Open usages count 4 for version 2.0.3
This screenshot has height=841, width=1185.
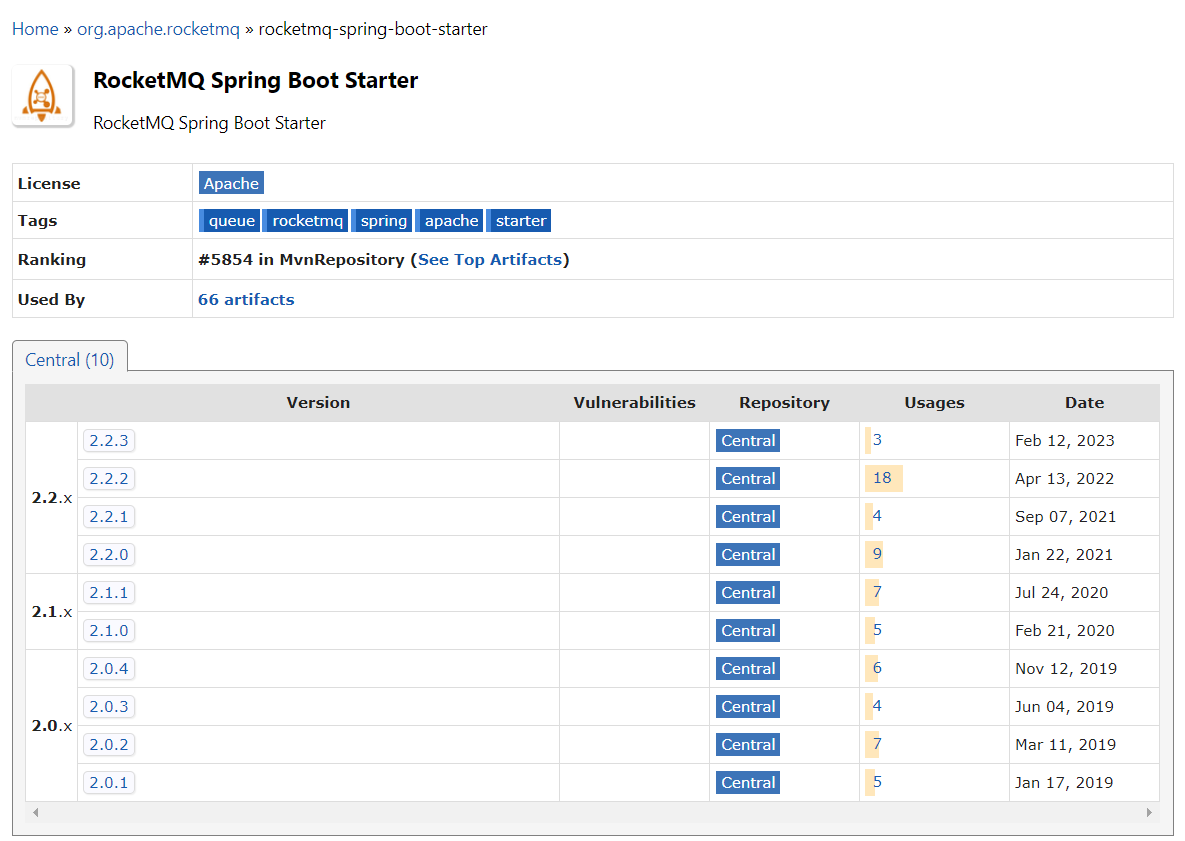tap(877, 706)
